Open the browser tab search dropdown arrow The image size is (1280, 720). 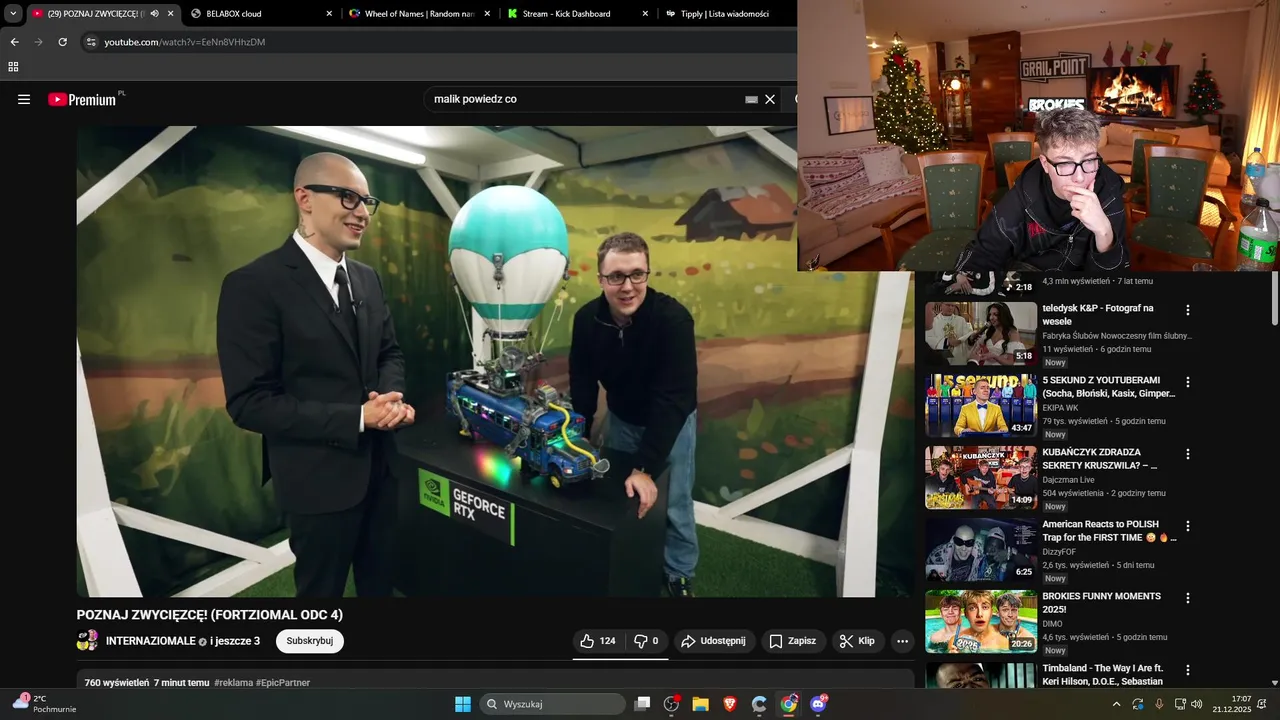coord(13,14)
